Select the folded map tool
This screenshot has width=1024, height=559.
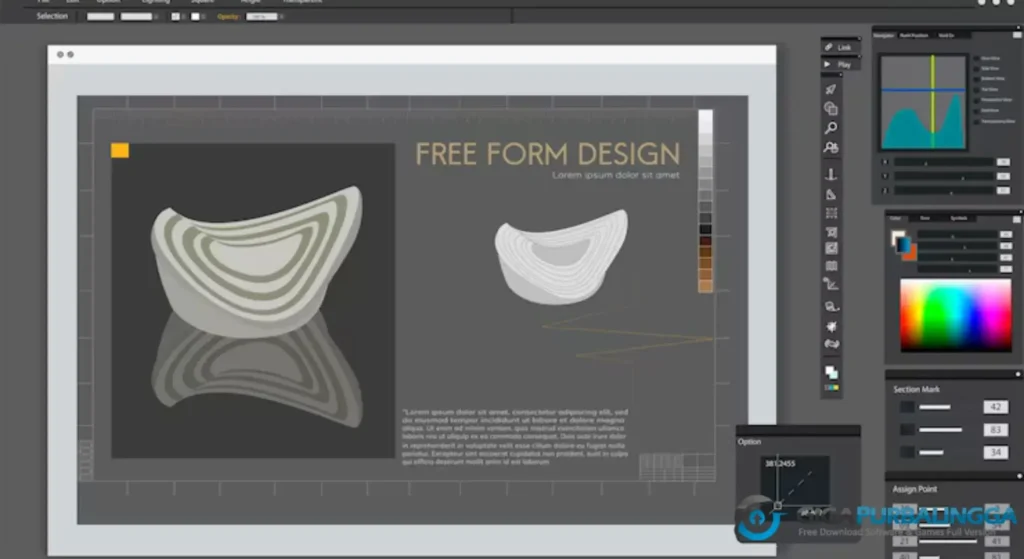tap(831, 266)
